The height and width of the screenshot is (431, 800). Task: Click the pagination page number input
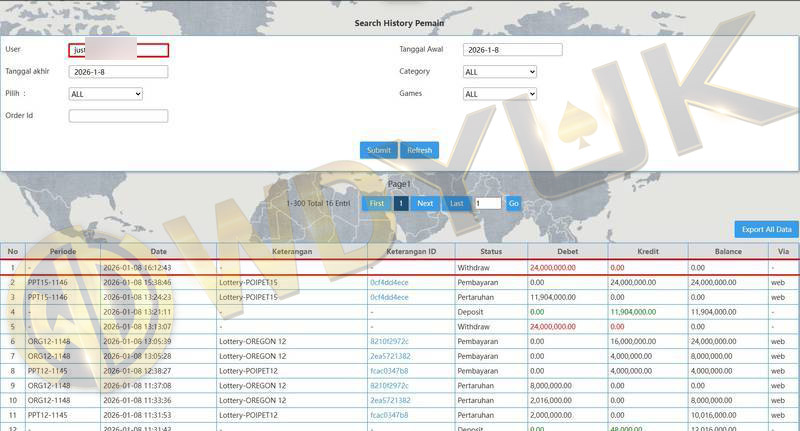point(487,203)
